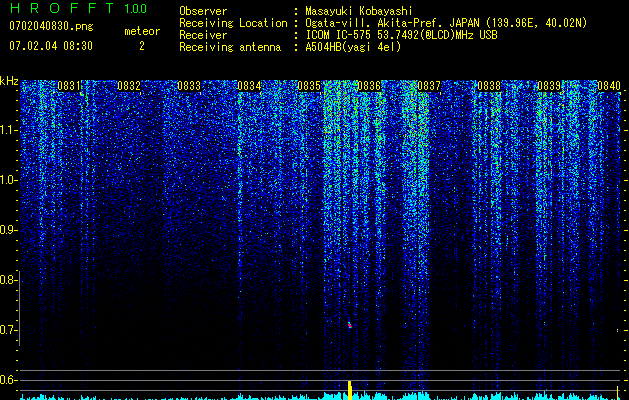
Task: Click the 0.8 kHz axis label
Action: click(8, 280)
